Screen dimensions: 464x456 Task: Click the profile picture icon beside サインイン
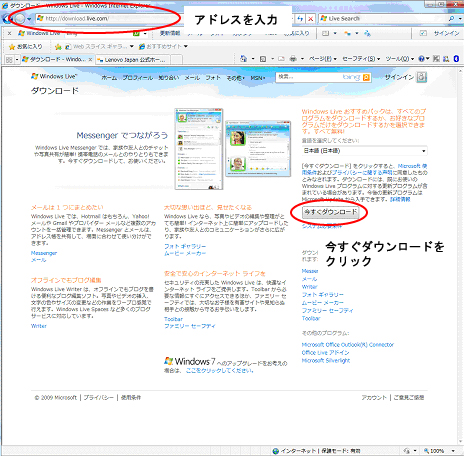(x=421, y=77)
